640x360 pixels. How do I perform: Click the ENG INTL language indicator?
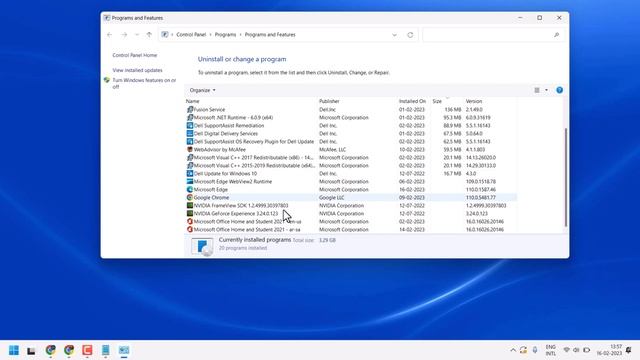click(x=551, y=350)
